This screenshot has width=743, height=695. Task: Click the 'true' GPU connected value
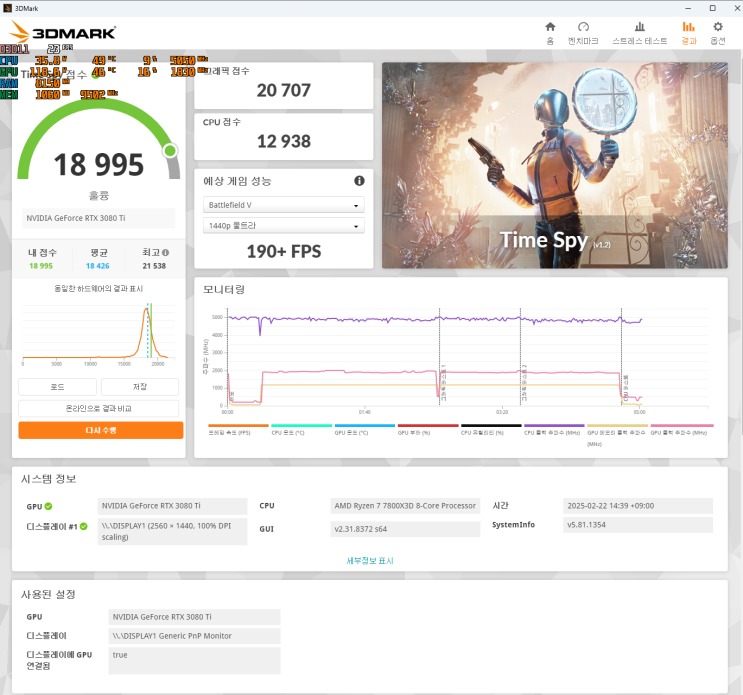tap(194, 661)
